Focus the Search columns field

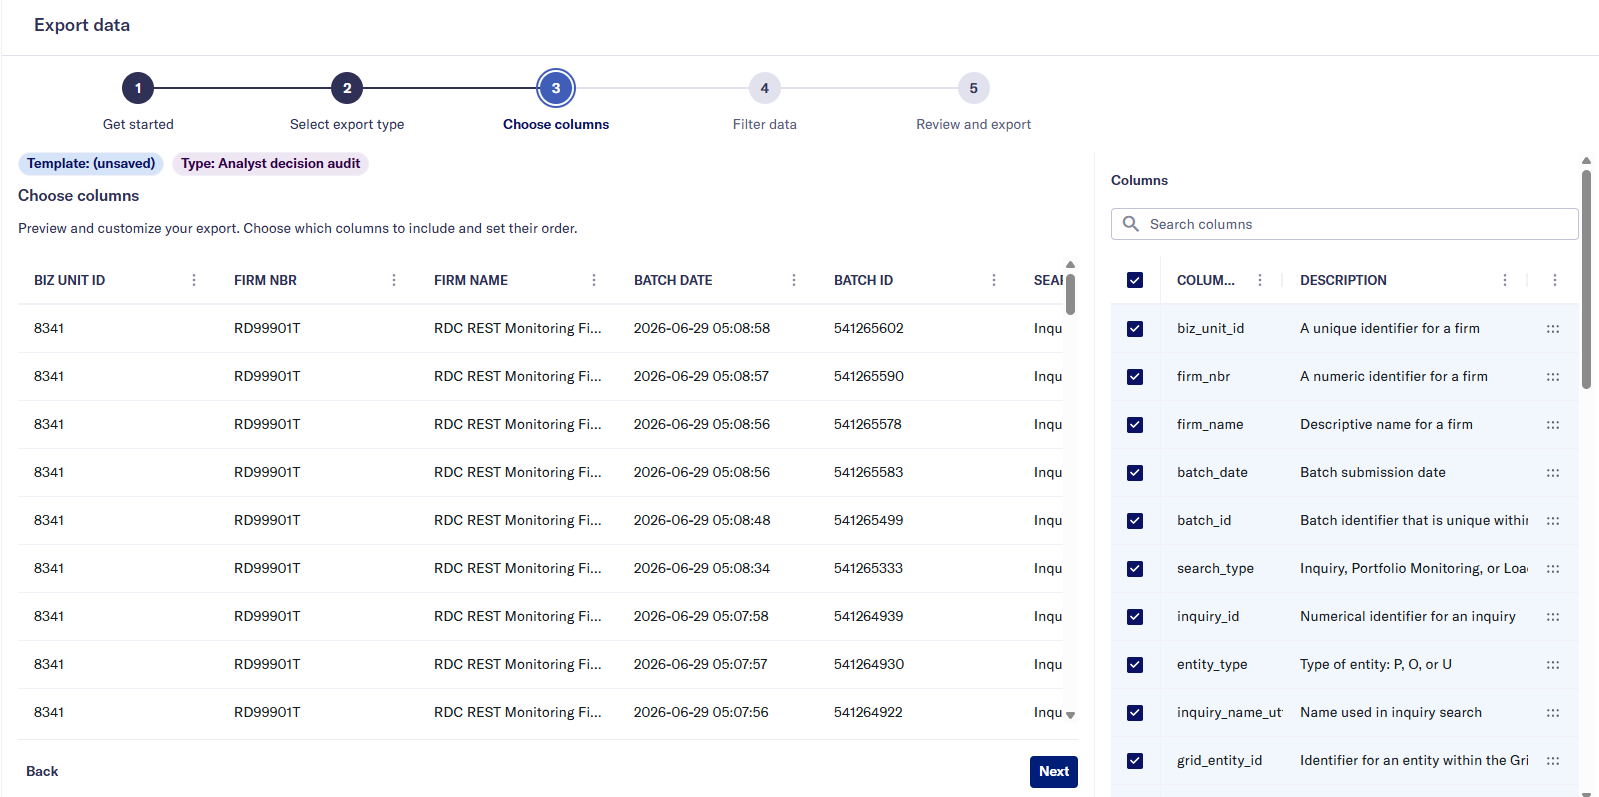point(1345,224)
